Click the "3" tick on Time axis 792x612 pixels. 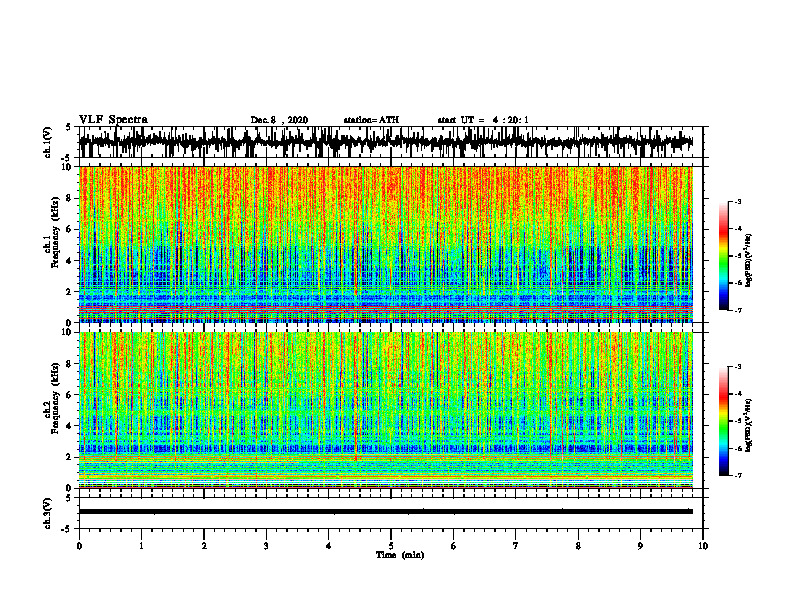pyautogui.click(x=266, y=546)
